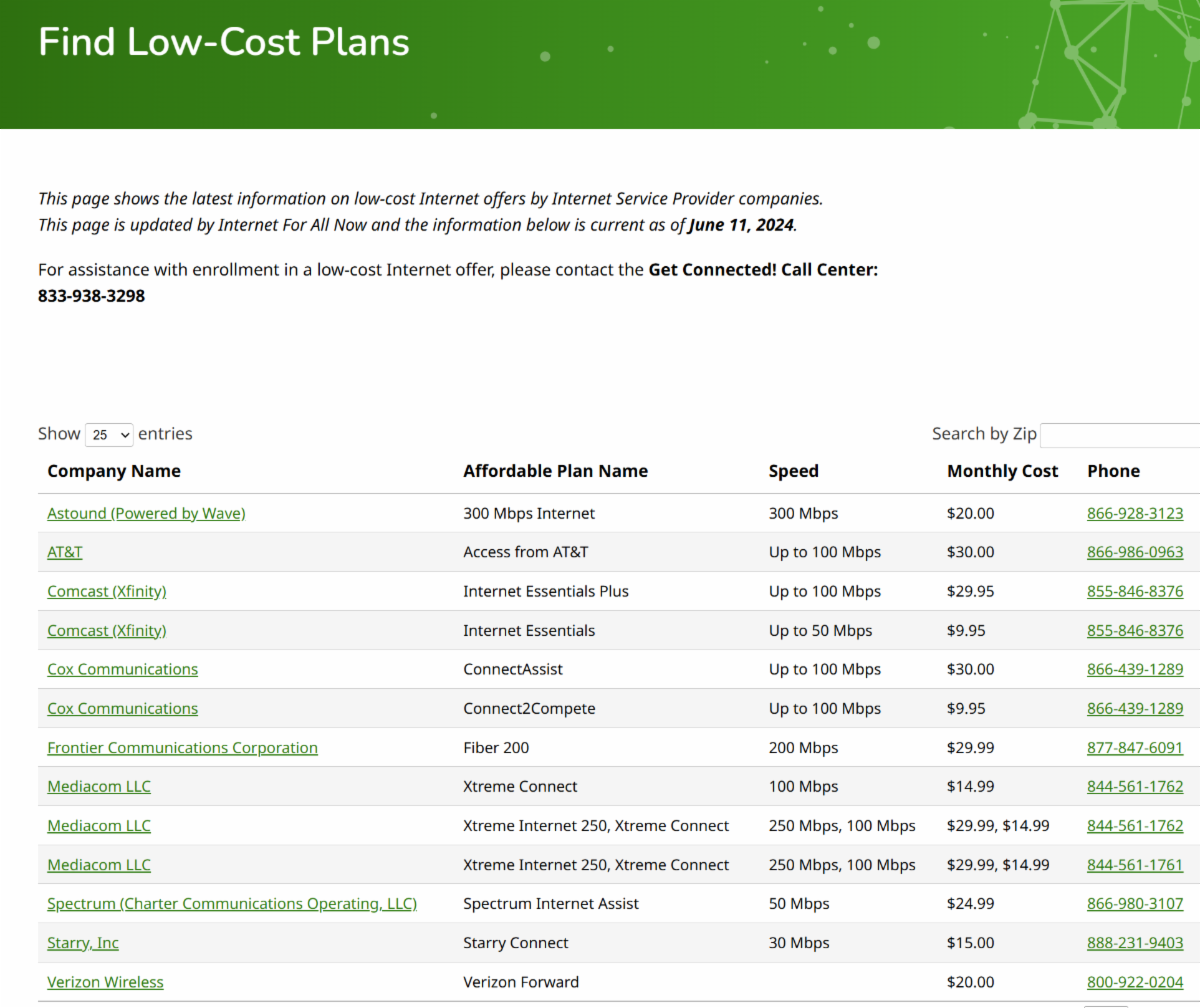Open the Show entries dropdown

tap(109, 435)
